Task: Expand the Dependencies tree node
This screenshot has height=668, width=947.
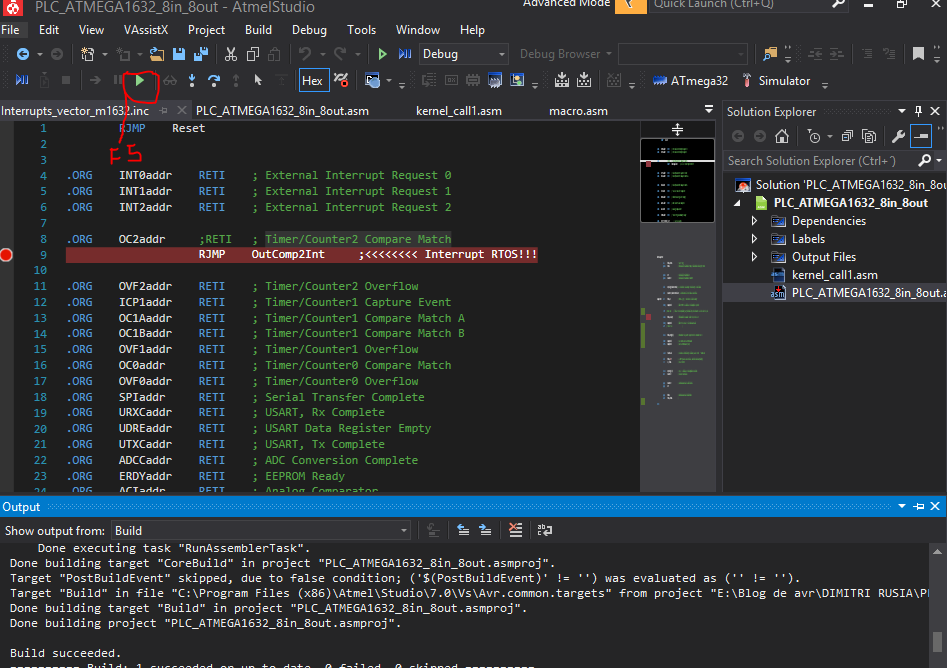Action: click(x=754, y=221)
